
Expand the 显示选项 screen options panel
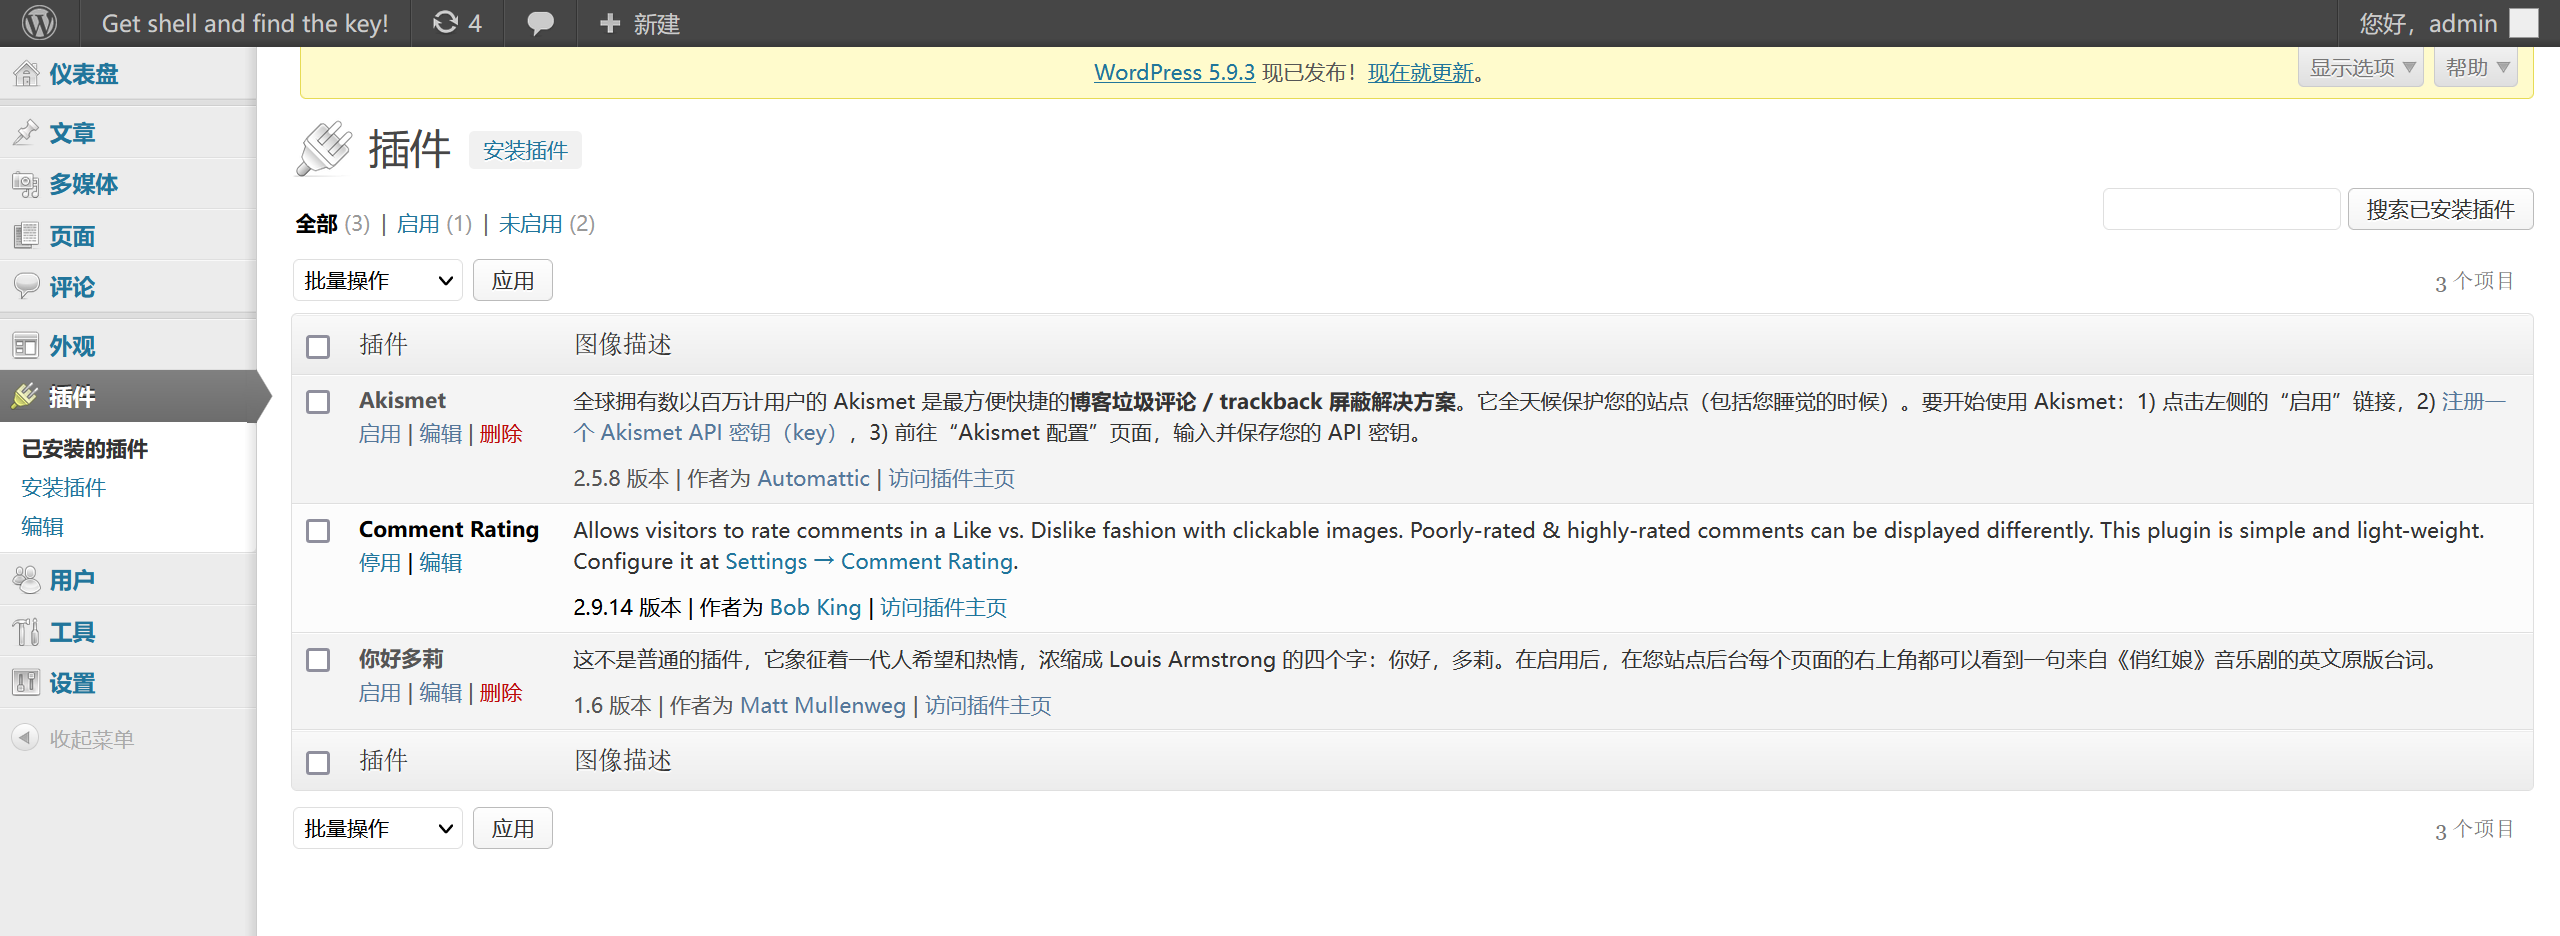click(2361, 68)
